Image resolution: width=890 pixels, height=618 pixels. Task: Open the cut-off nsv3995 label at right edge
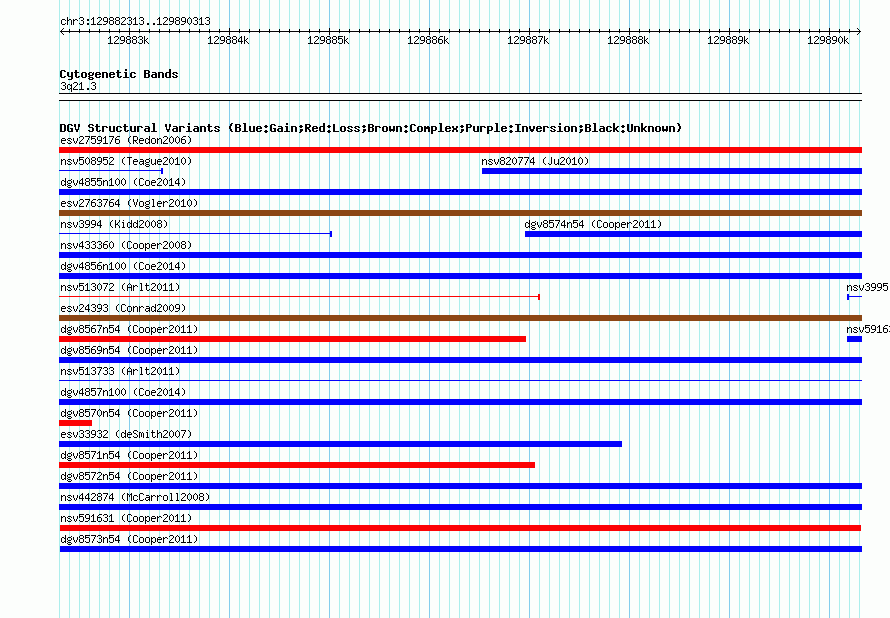(867, 287)
